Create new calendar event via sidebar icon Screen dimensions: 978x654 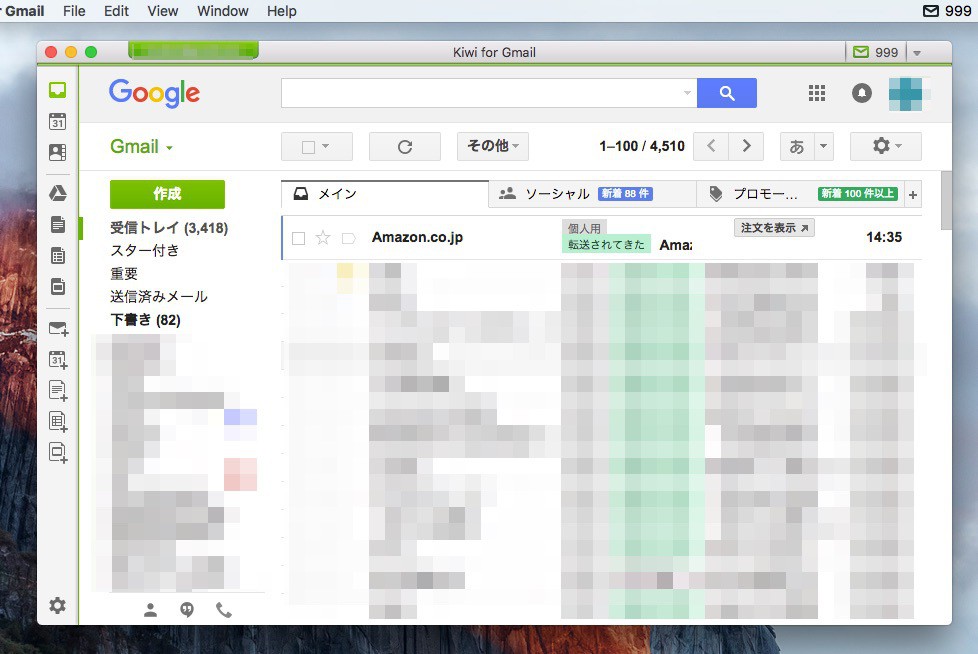pyautogui.click(x=58, y=360)
